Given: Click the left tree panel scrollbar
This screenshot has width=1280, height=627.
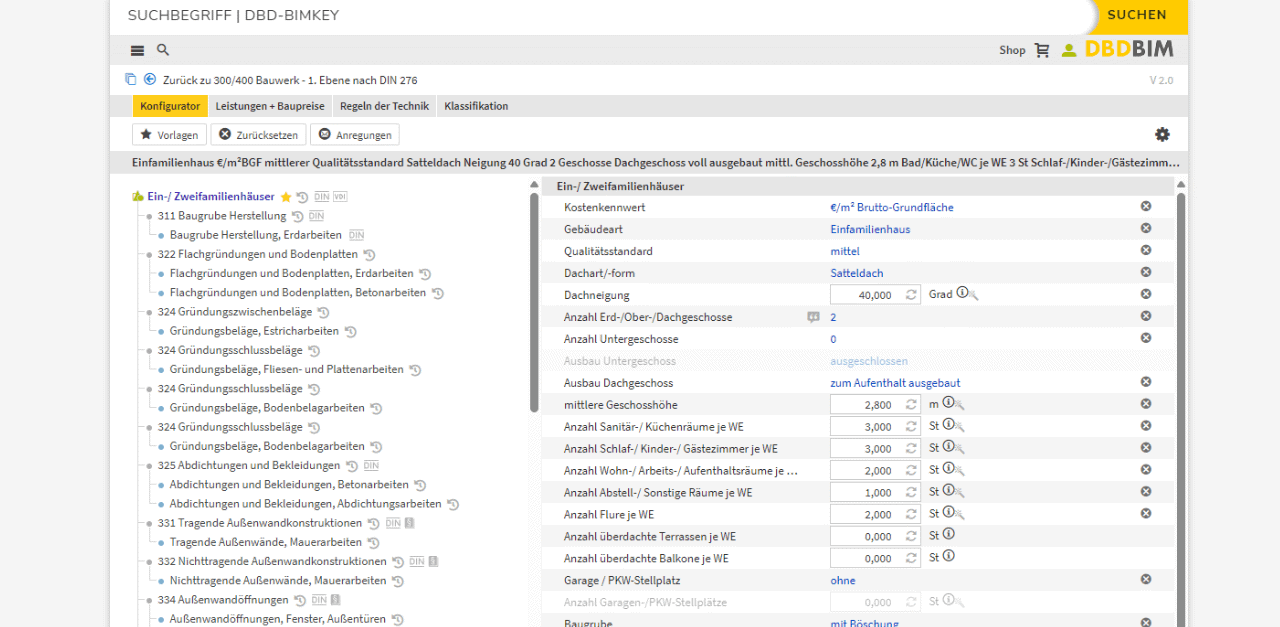Looking at the screenshot, I should point(534,302).
